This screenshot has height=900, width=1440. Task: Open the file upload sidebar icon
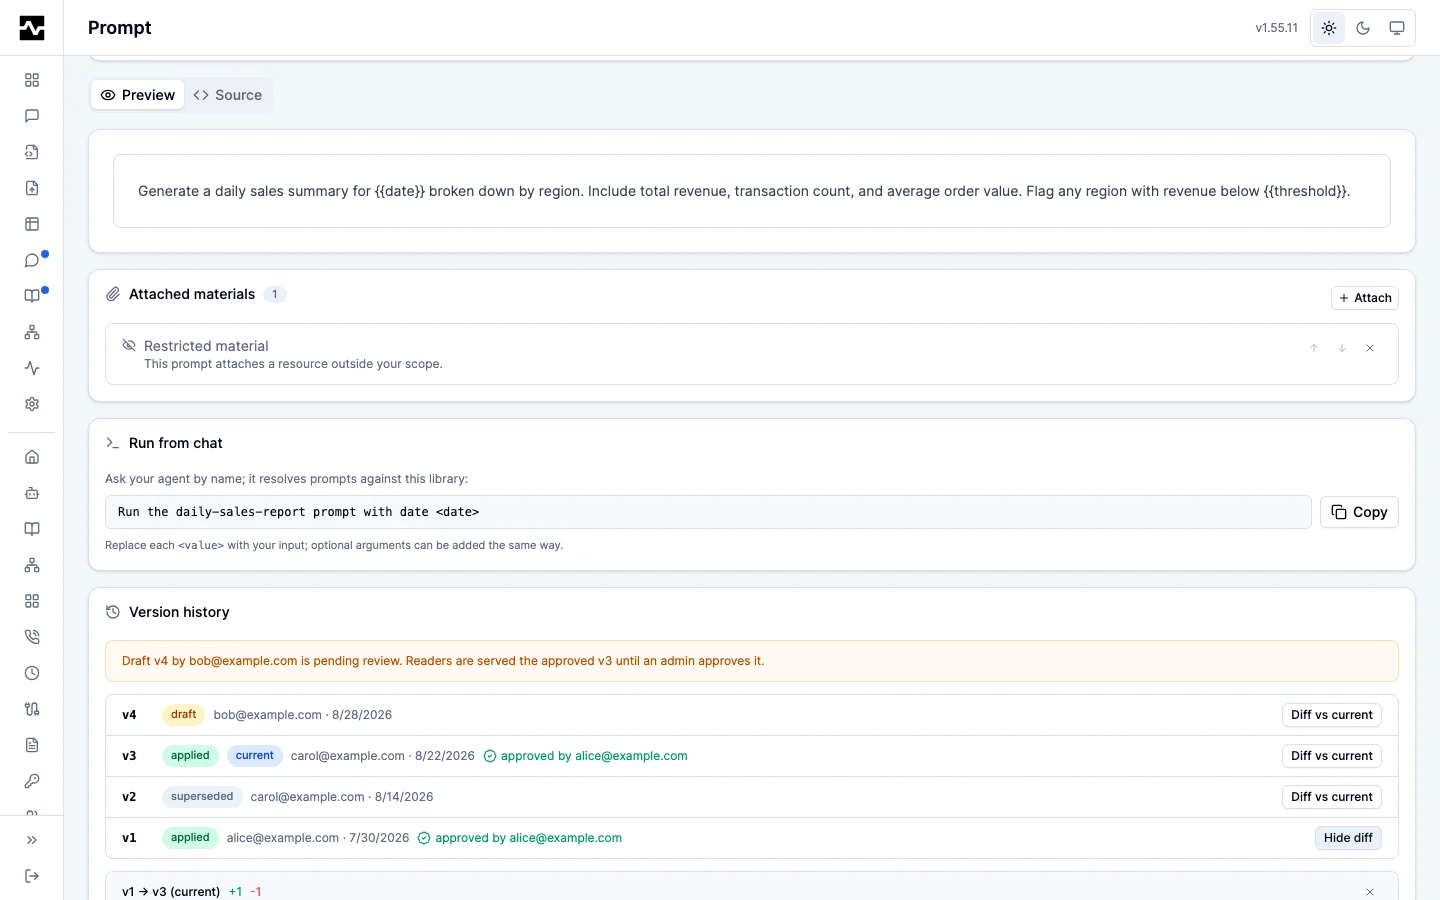[32, 188]
